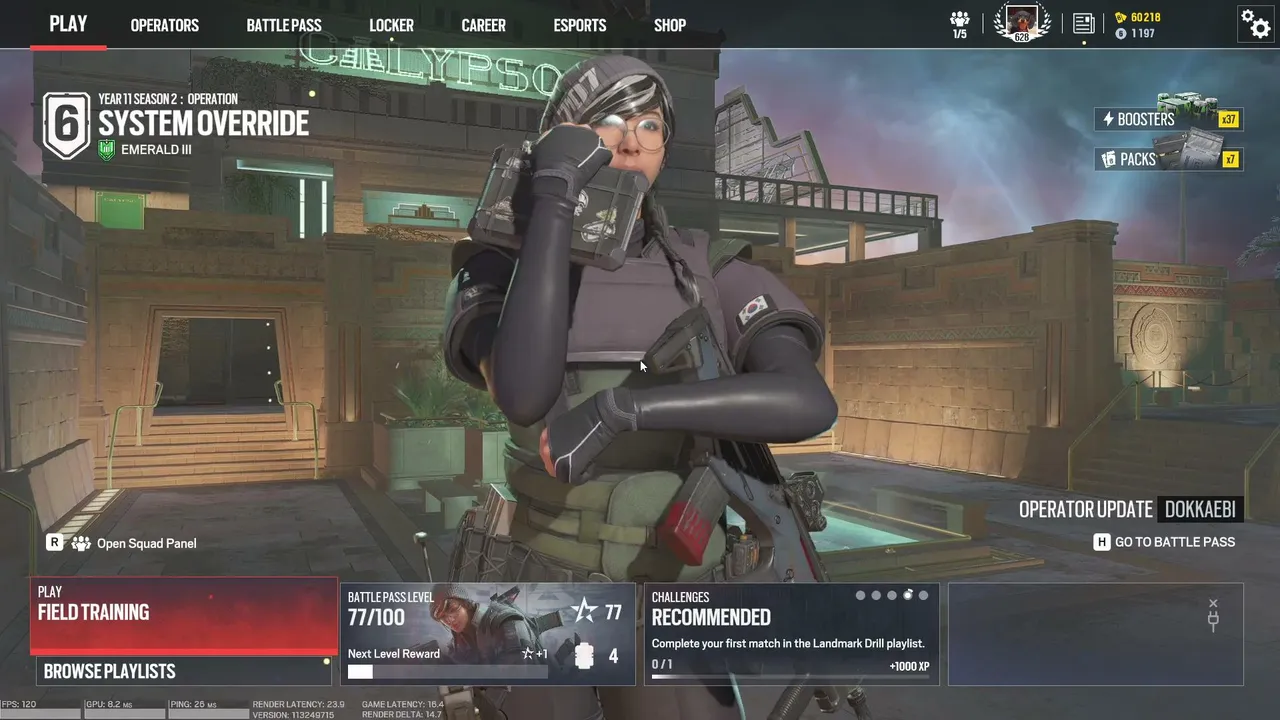Click the R6 Credits coin icon
The width and height of the screenshot is (1280, 720).
[x=1121, y=34]
